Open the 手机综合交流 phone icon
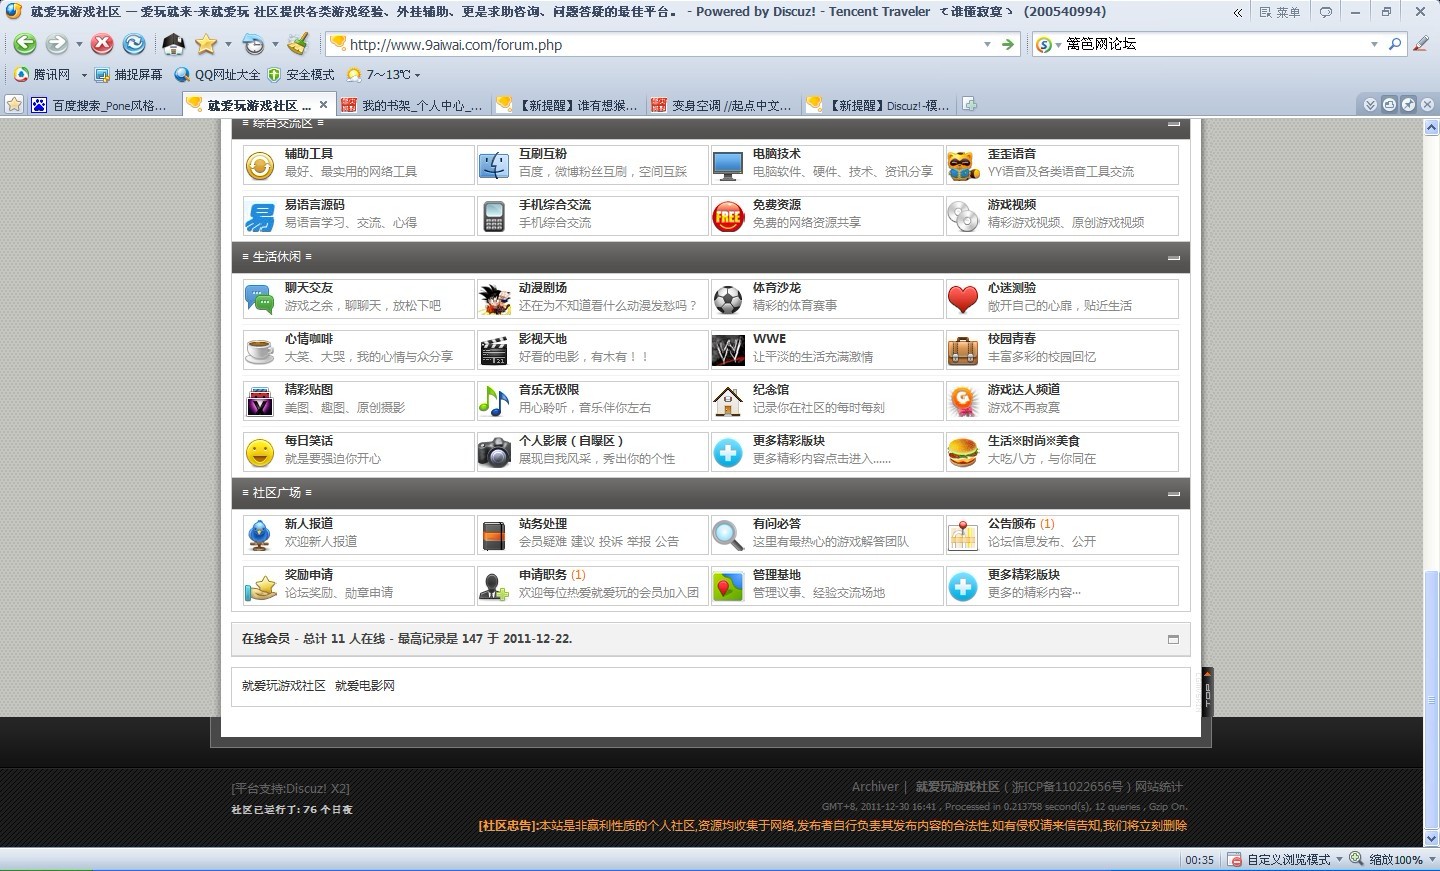The height and width of the screenshot is (871, 1440). pos(494,216)
